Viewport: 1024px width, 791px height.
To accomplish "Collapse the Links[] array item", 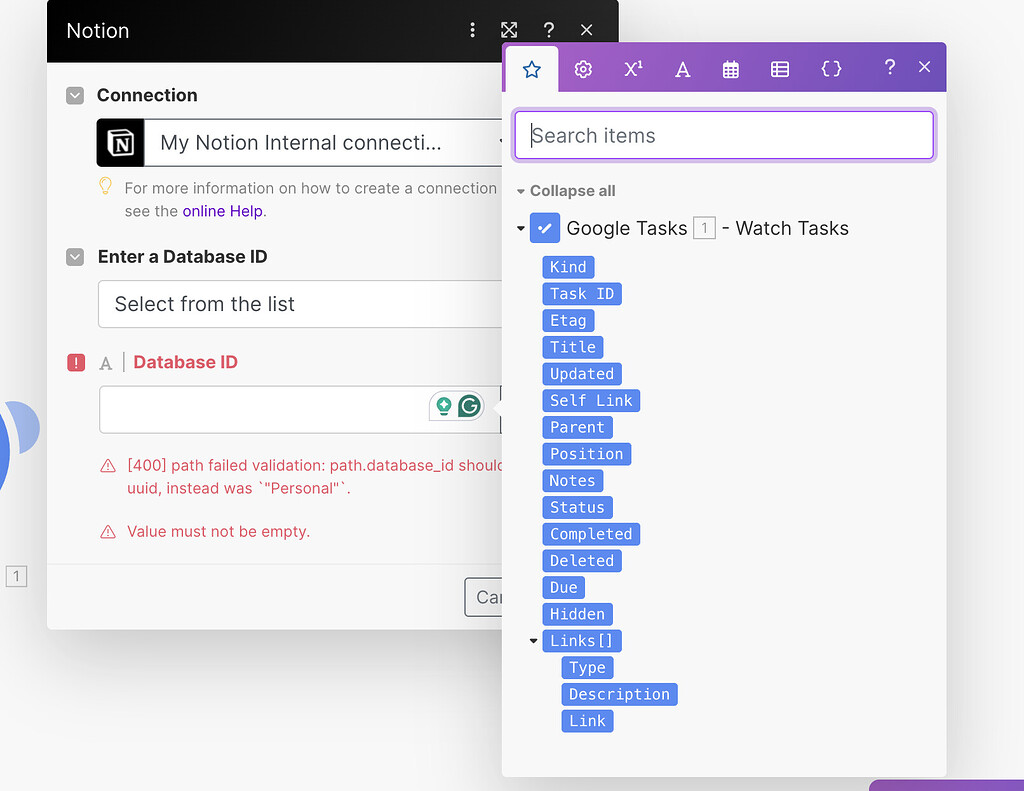I will (x=533, y=640).
